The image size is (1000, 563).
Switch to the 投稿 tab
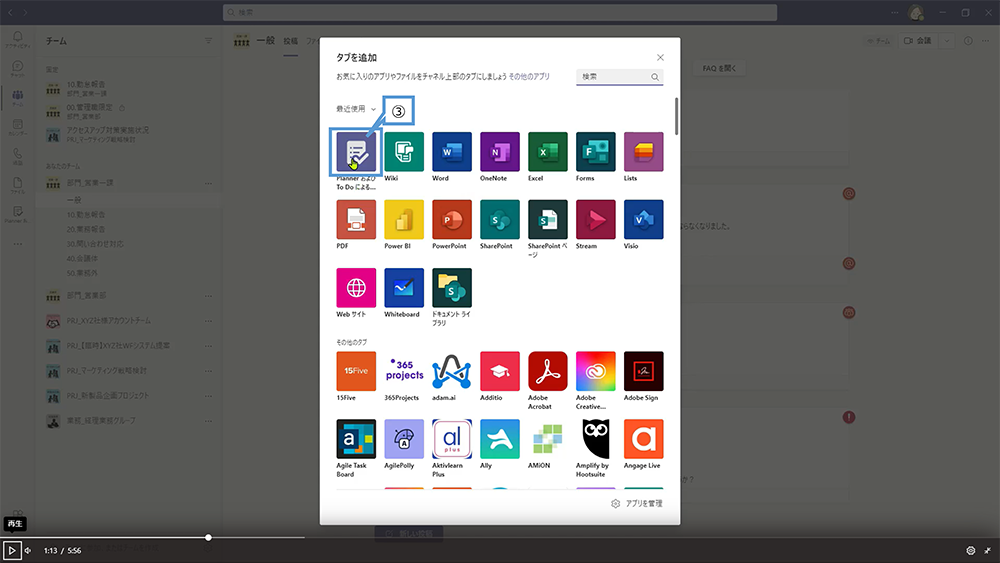click(291, 41)
